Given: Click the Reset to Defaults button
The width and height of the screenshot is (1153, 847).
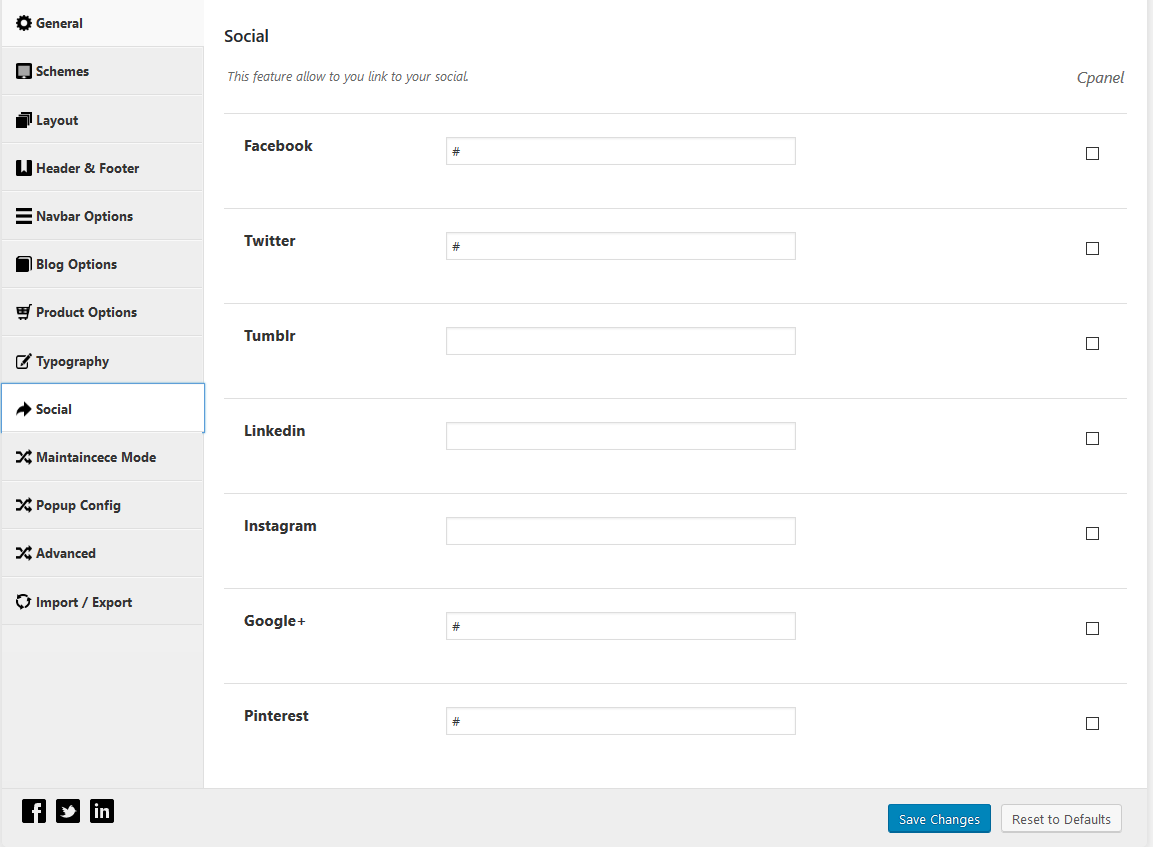Looking at the screenshot, I should [1061, 819].
